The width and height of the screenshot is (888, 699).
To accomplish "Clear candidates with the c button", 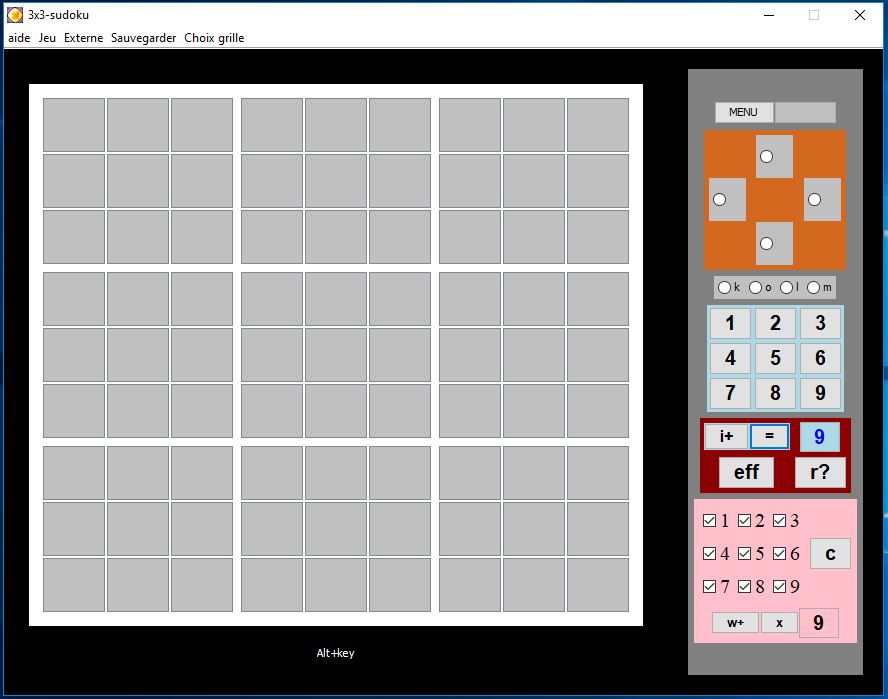I will point(830,552).
